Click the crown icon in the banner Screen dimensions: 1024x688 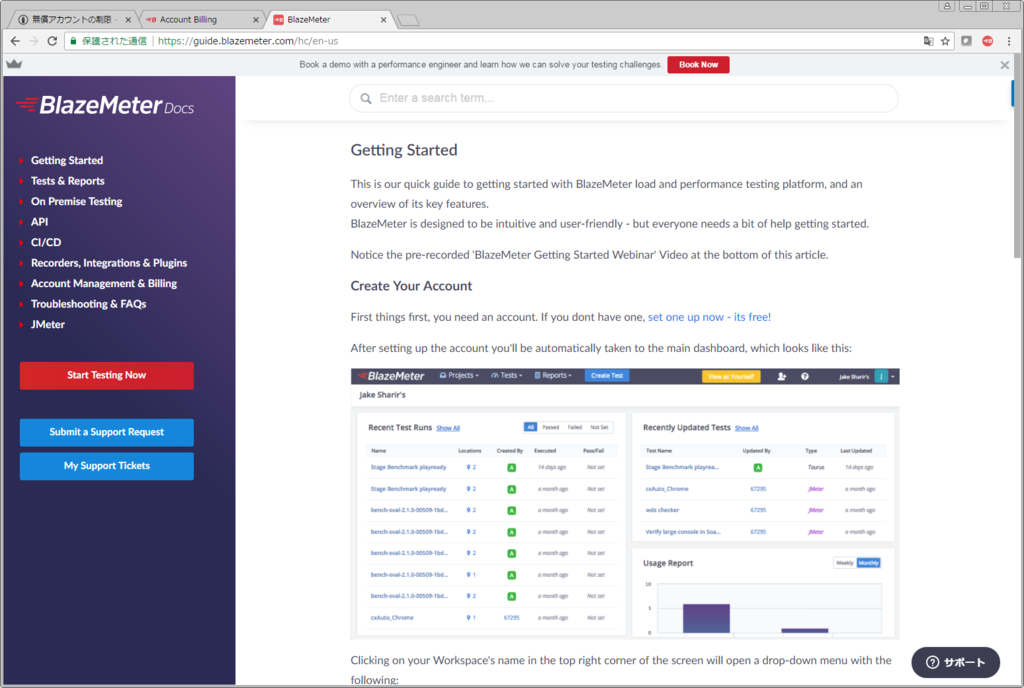(x=14, y=64)
